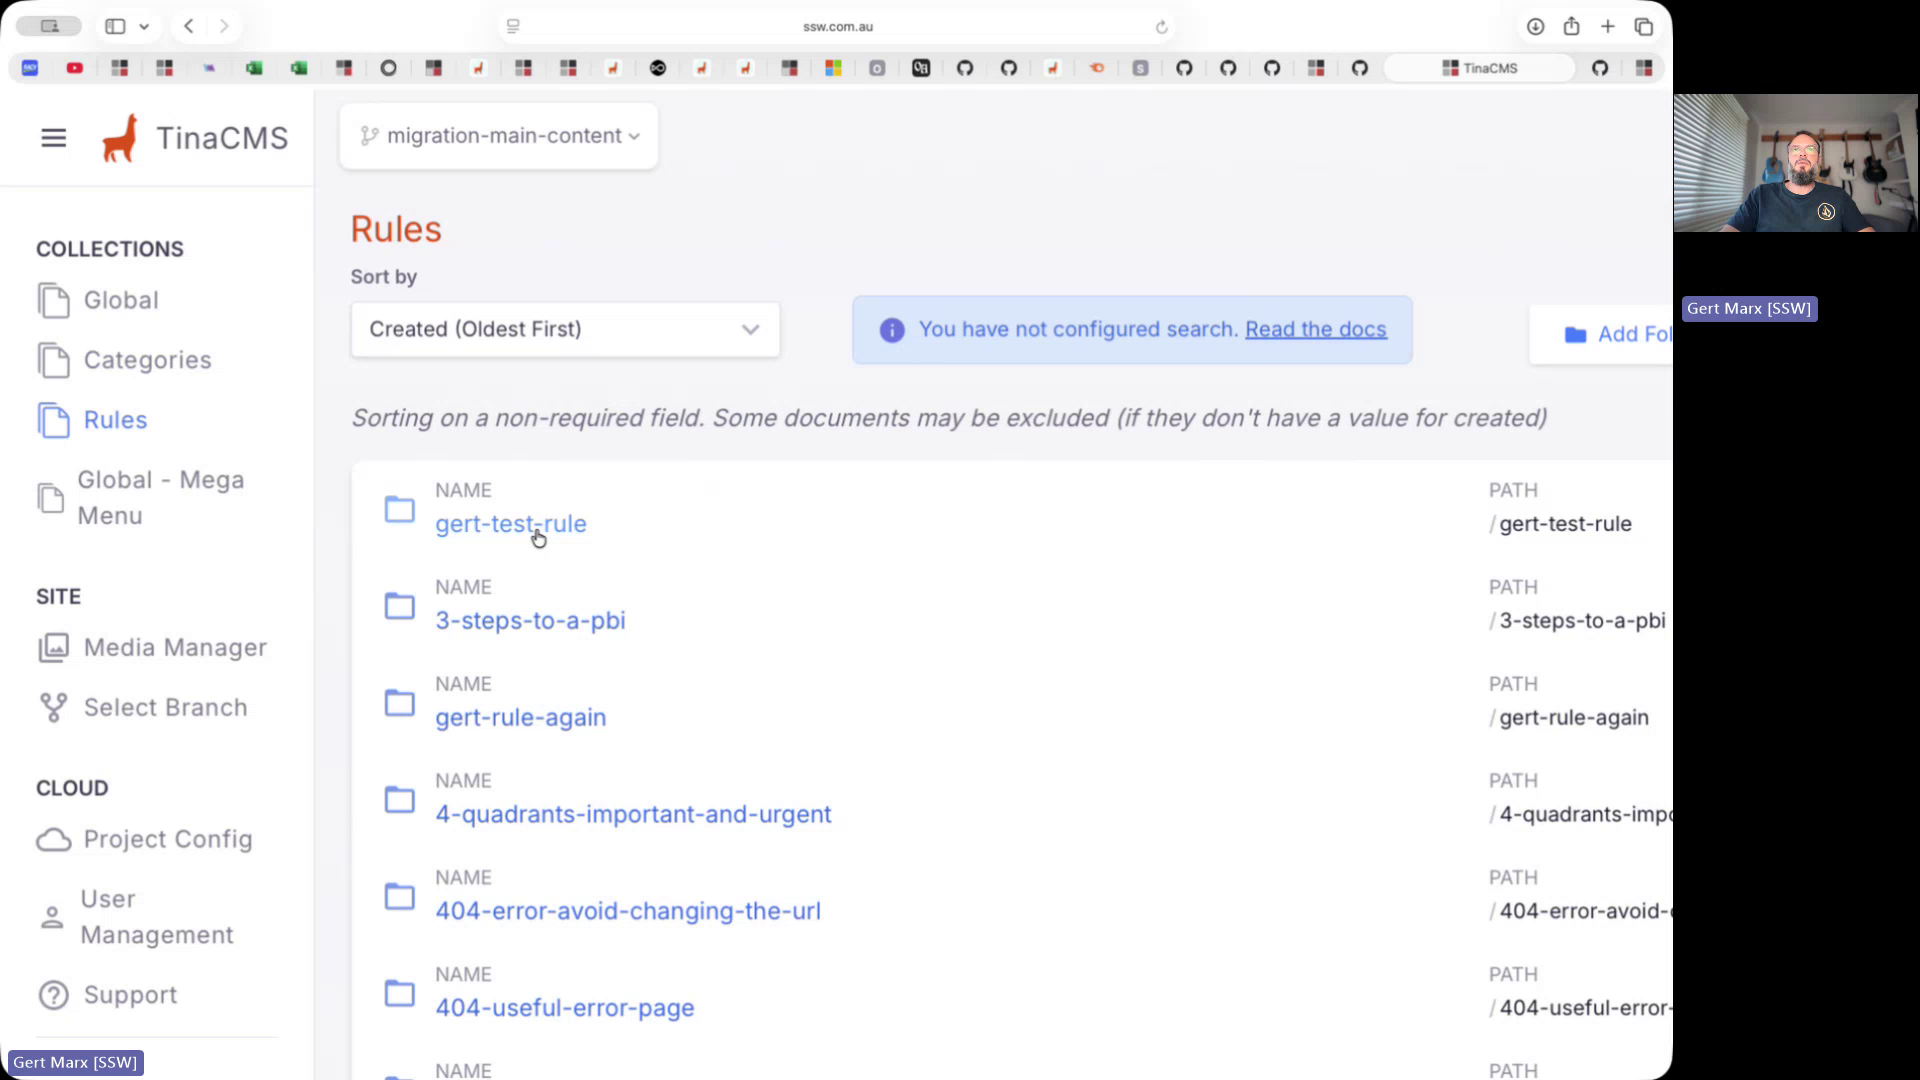Click the profile button left of the sidebar icon
1920x1080 pixels.
click(49, 26)
